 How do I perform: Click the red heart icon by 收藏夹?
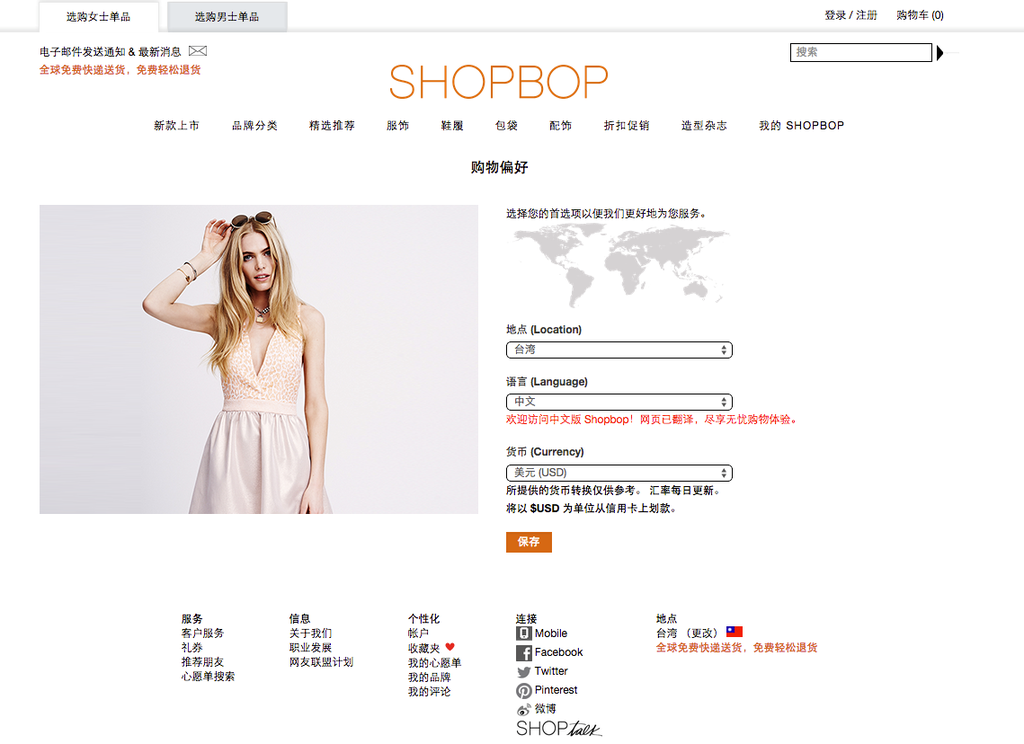450,647
